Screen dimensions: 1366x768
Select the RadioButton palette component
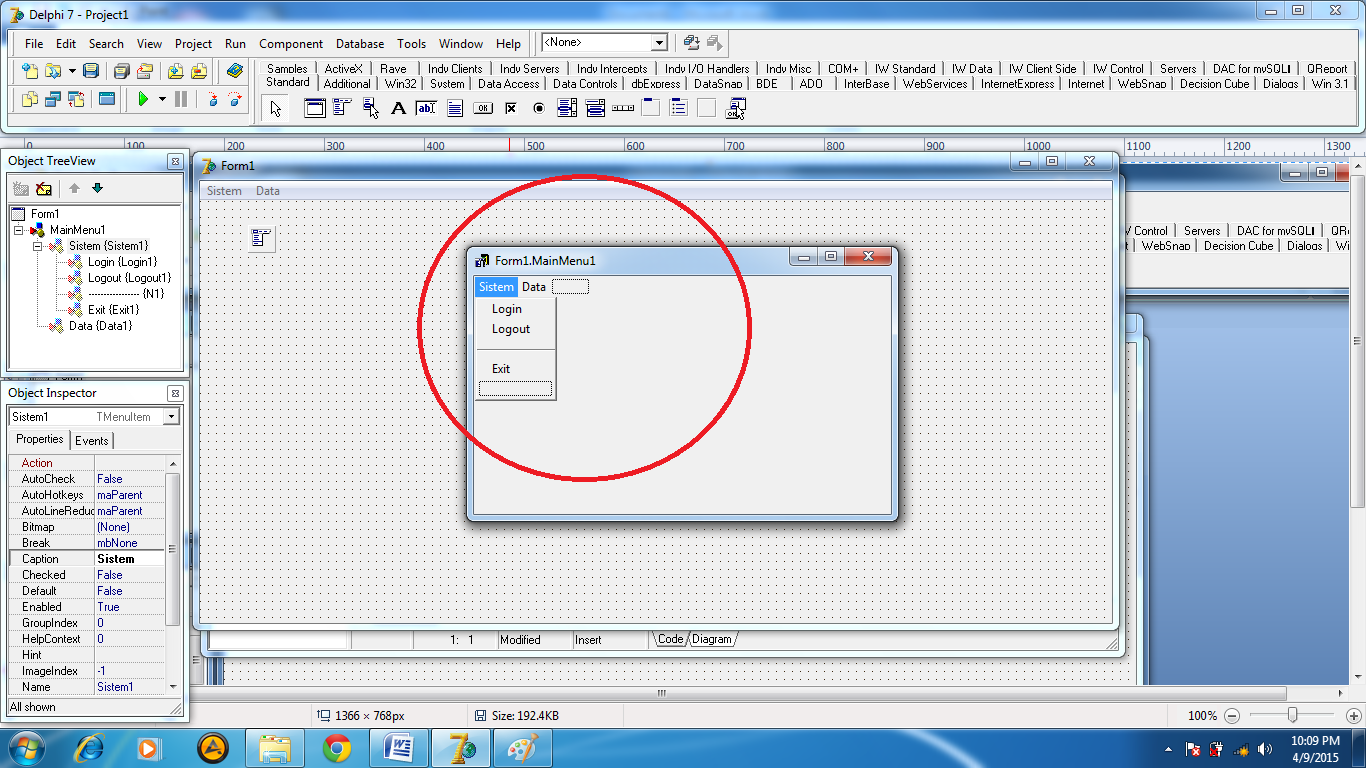click(539, 108)
